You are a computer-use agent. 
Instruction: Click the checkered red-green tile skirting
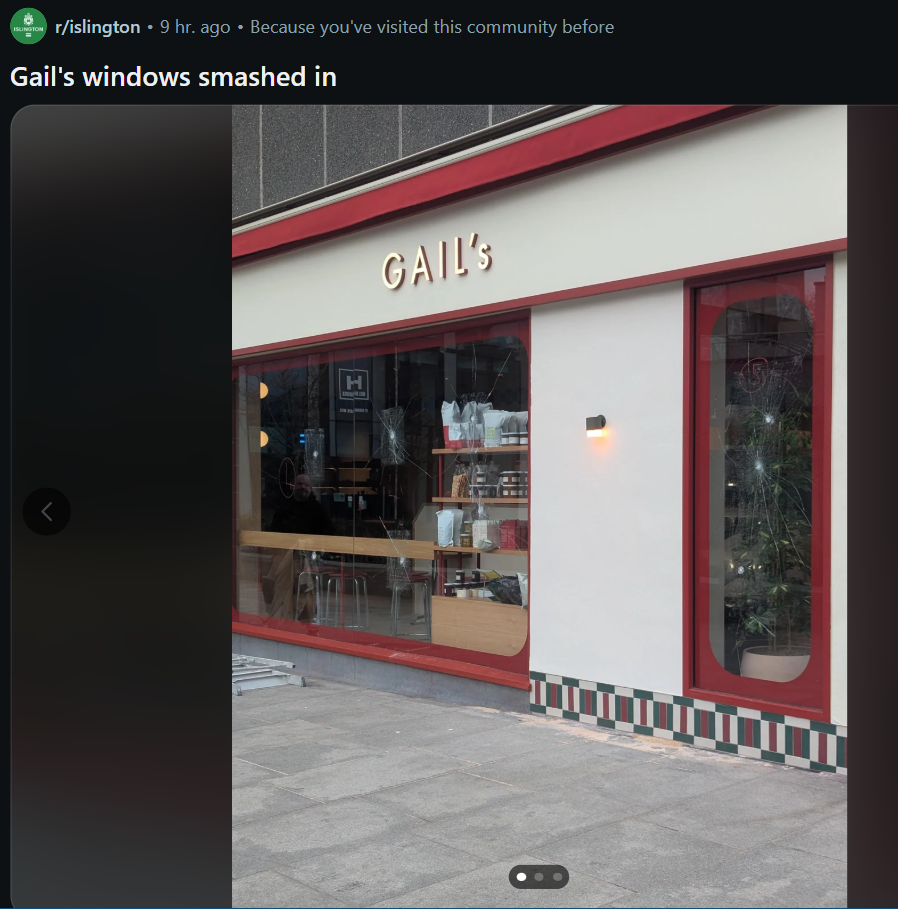pos(688,722)
